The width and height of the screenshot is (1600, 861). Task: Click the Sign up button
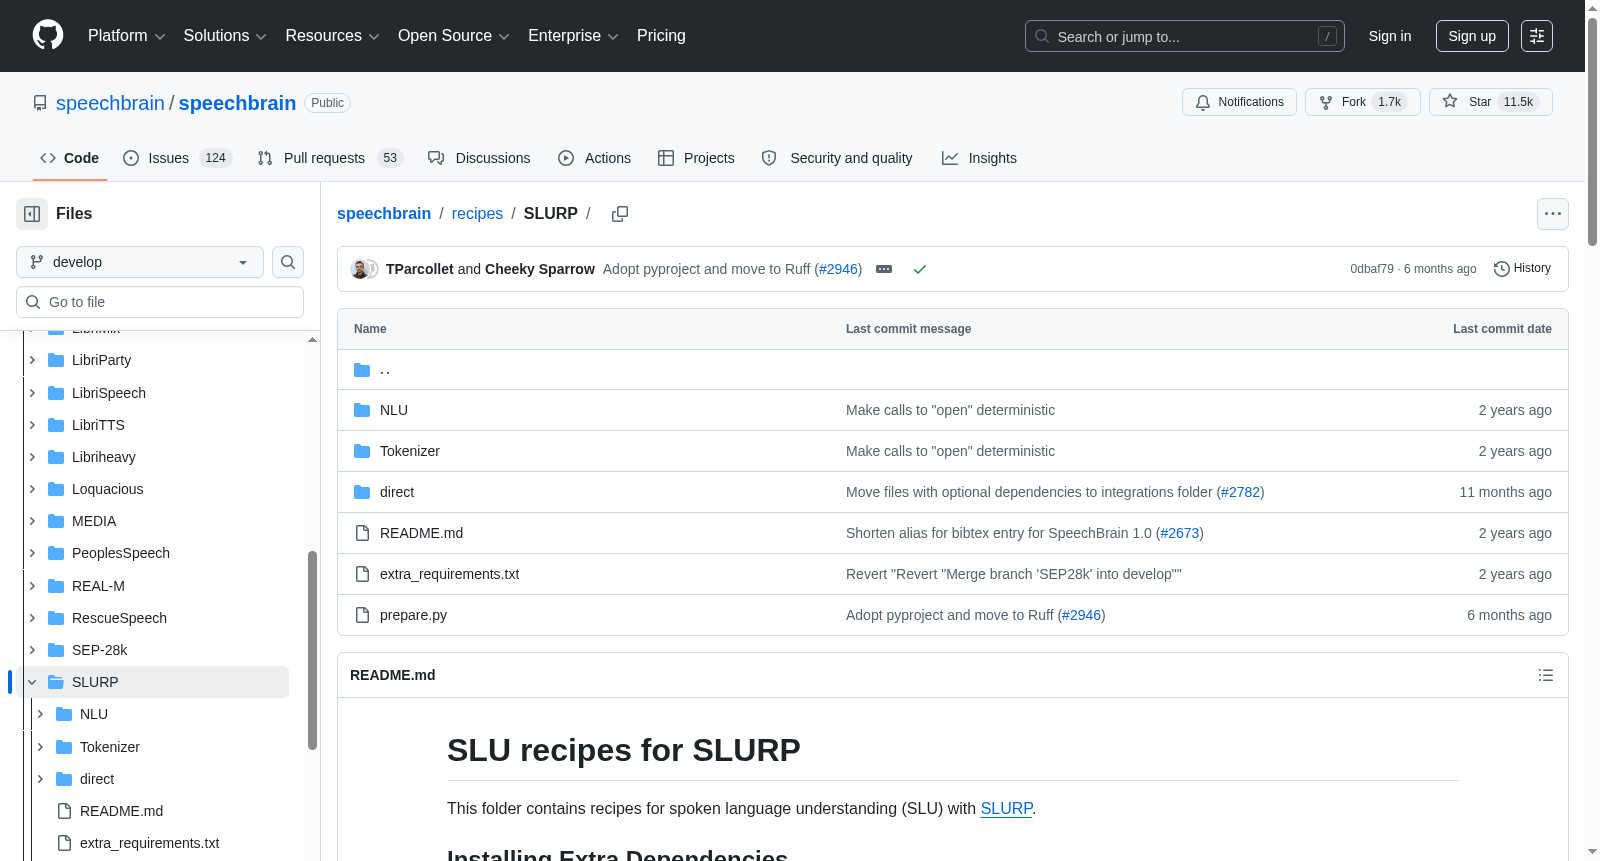tap(1472, 36)
